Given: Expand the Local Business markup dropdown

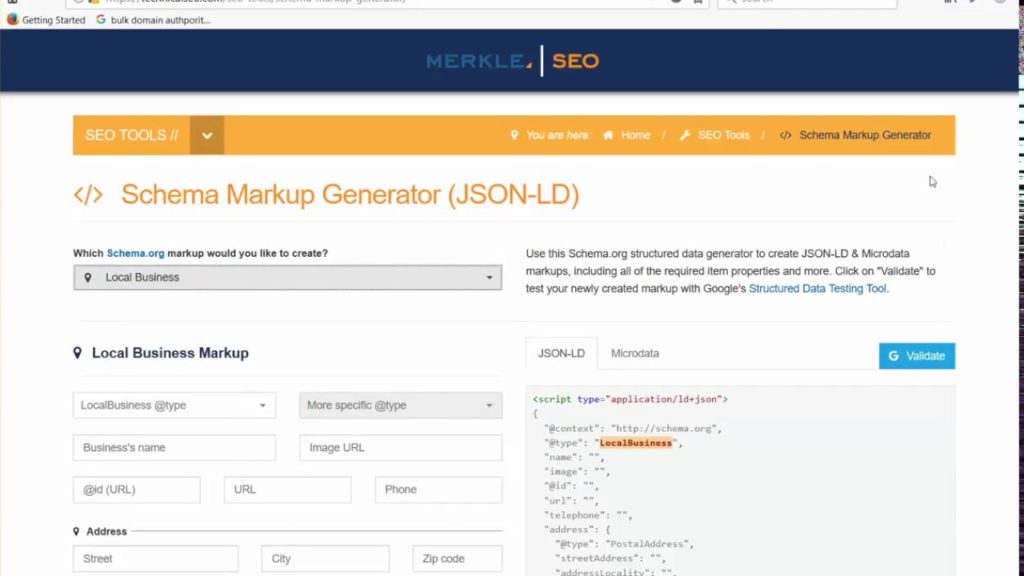Looking at the screenshot, I should (x=287, y=278).
